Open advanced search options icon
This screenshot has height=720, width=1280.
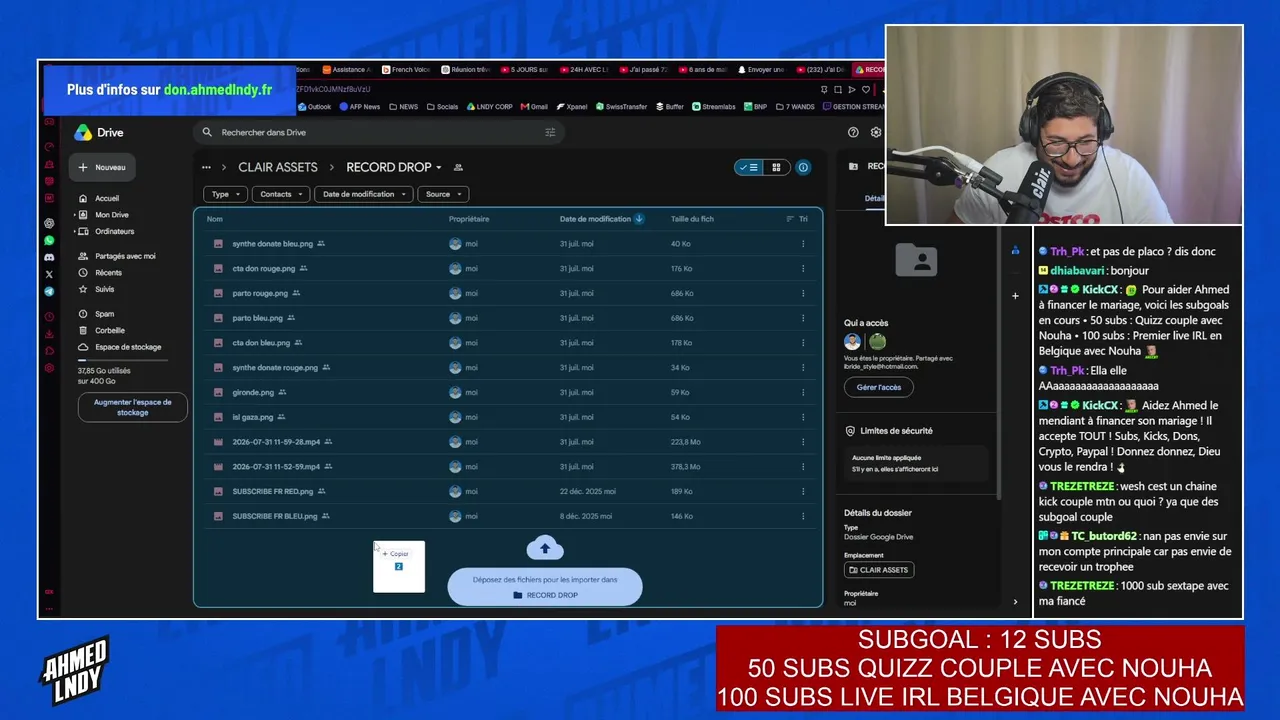550,132
